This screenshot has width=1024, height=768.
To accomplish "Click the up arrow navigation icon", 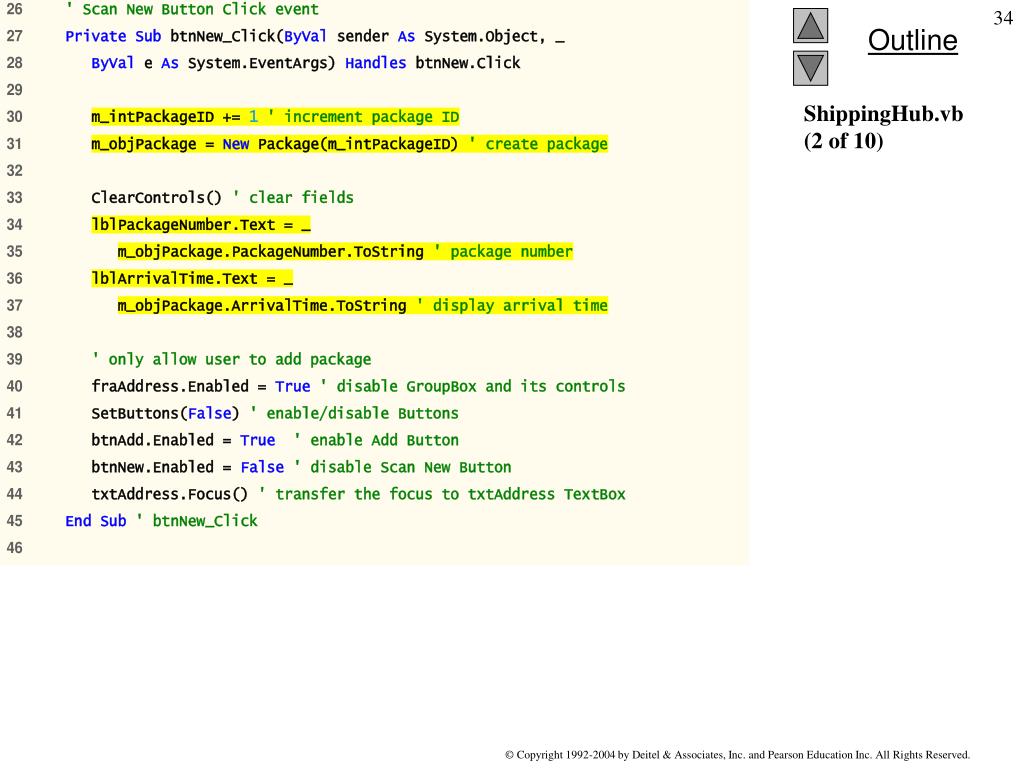I will point(810,25).
